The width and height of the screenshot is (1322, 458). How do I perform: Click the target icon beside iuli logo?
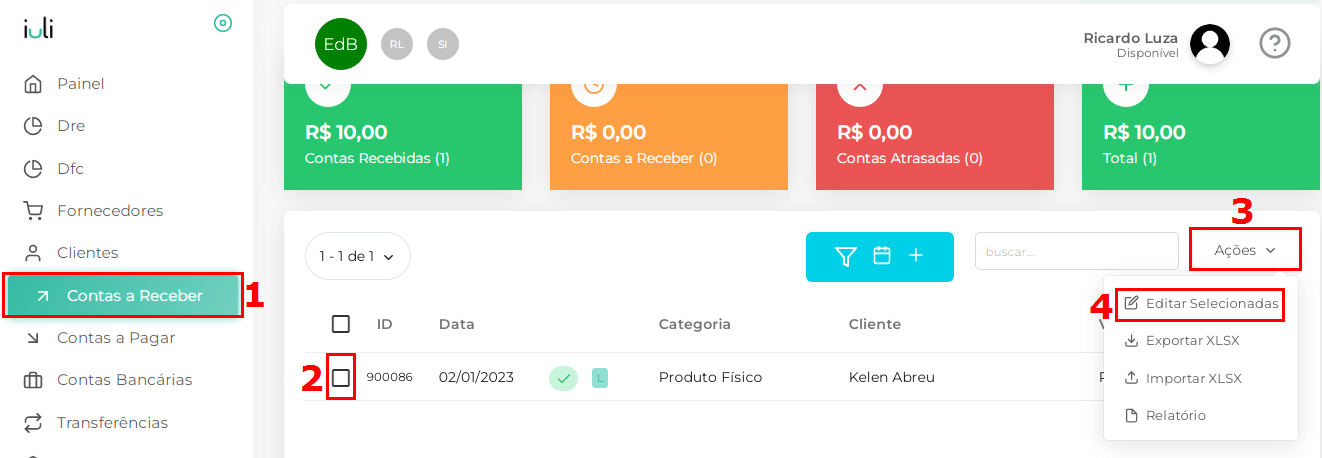tap(223, 23)
